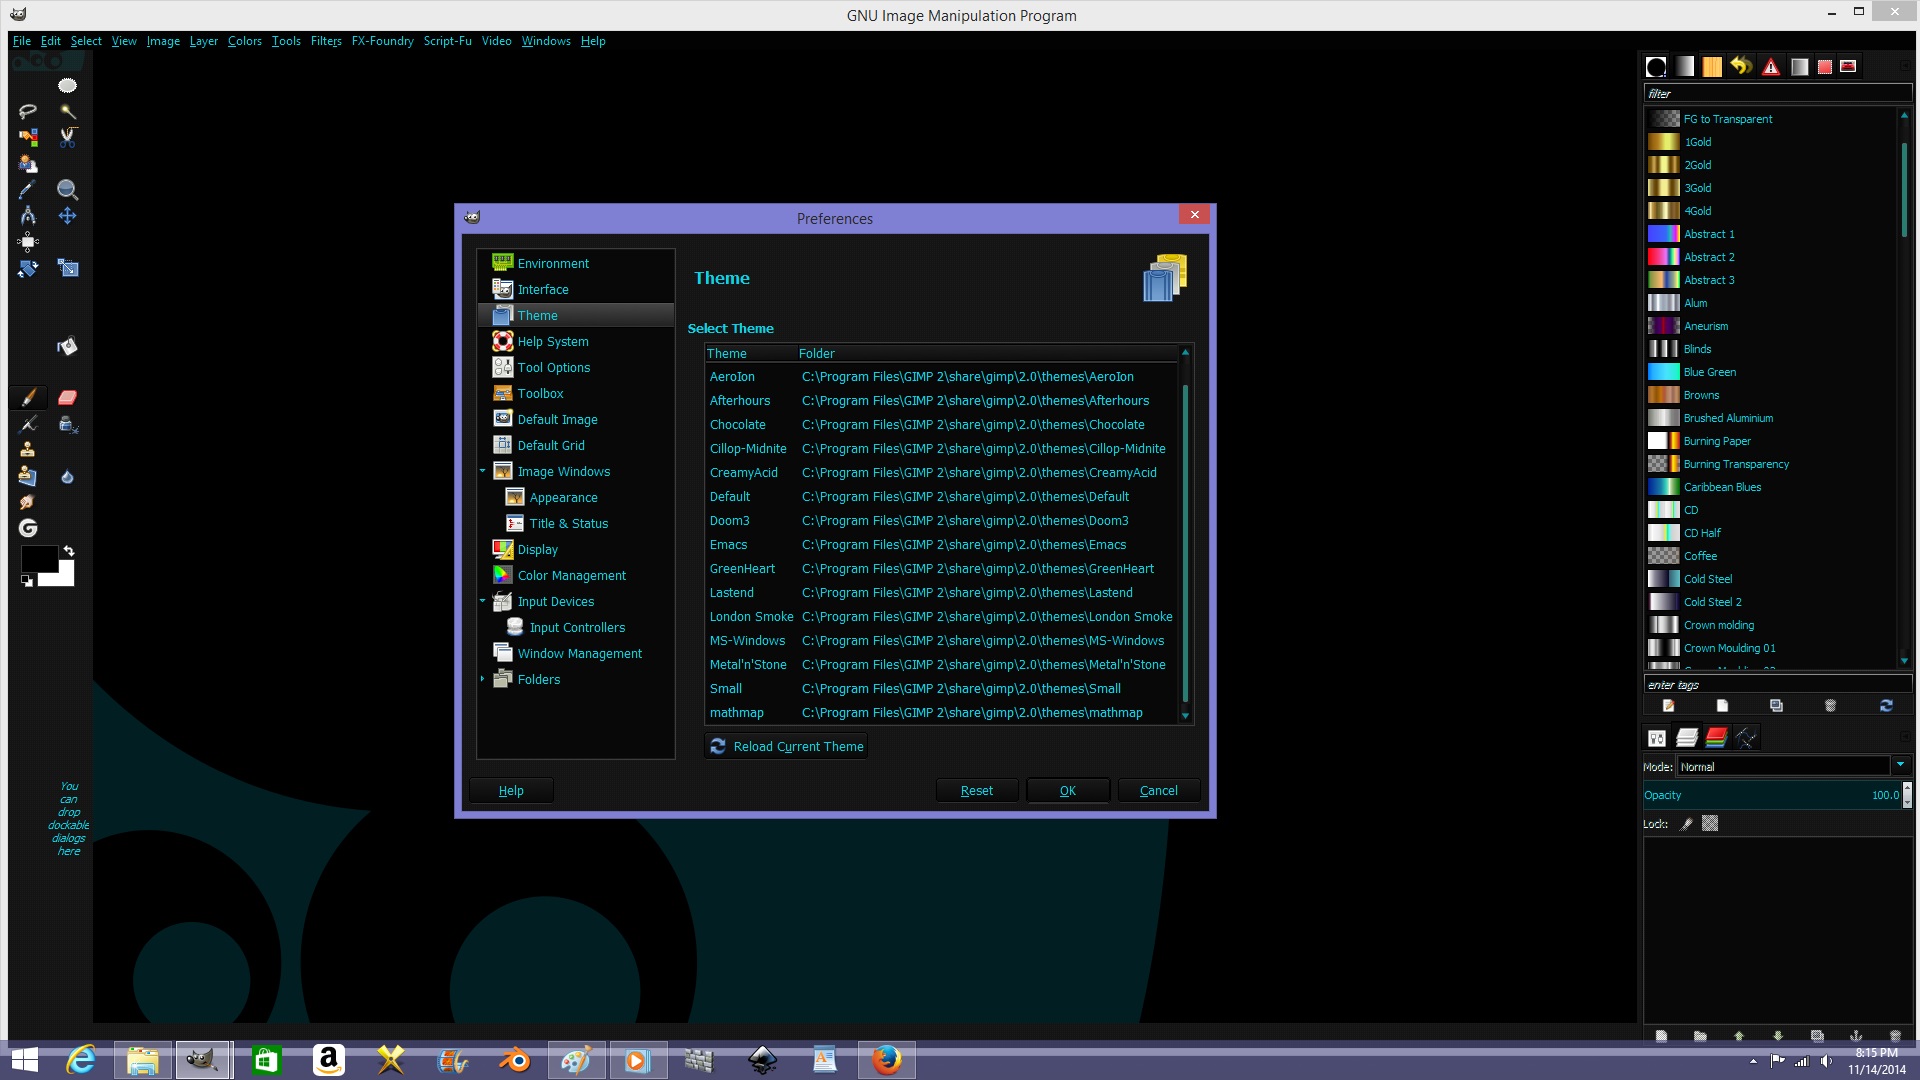
Task: Open the Layers dock tab
Action: (x=1687, y=738)
